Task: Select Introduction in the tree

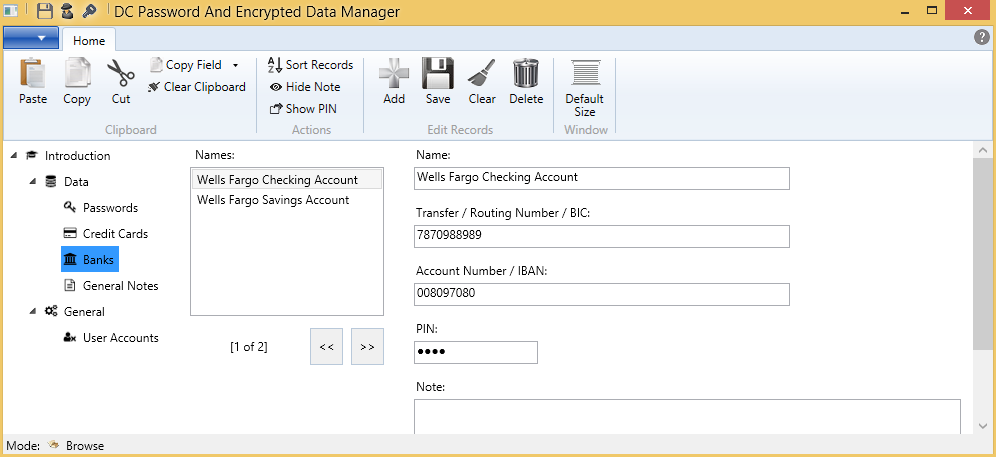Action: pyautogui.click(x=77, y=156)
